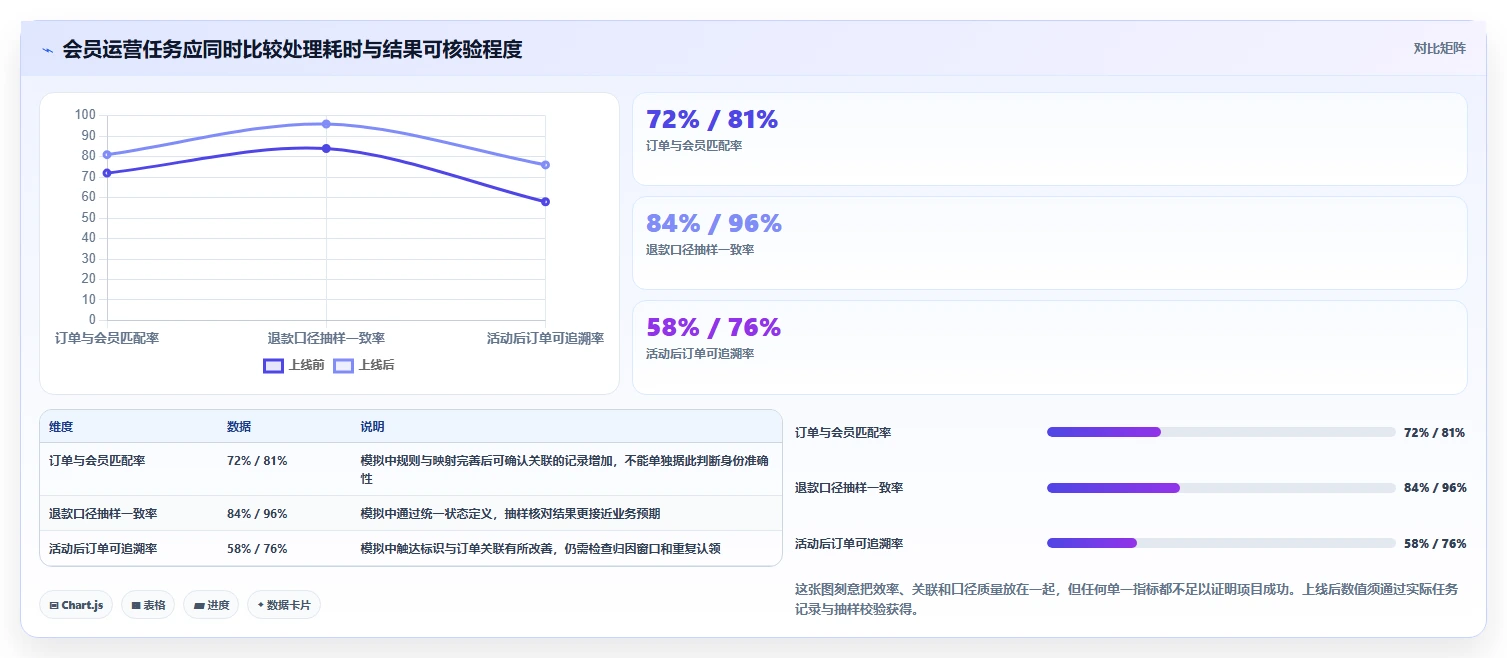
Task: Click the progress row label 退款口径抽样一致率
Action: [x=849, y=488]
